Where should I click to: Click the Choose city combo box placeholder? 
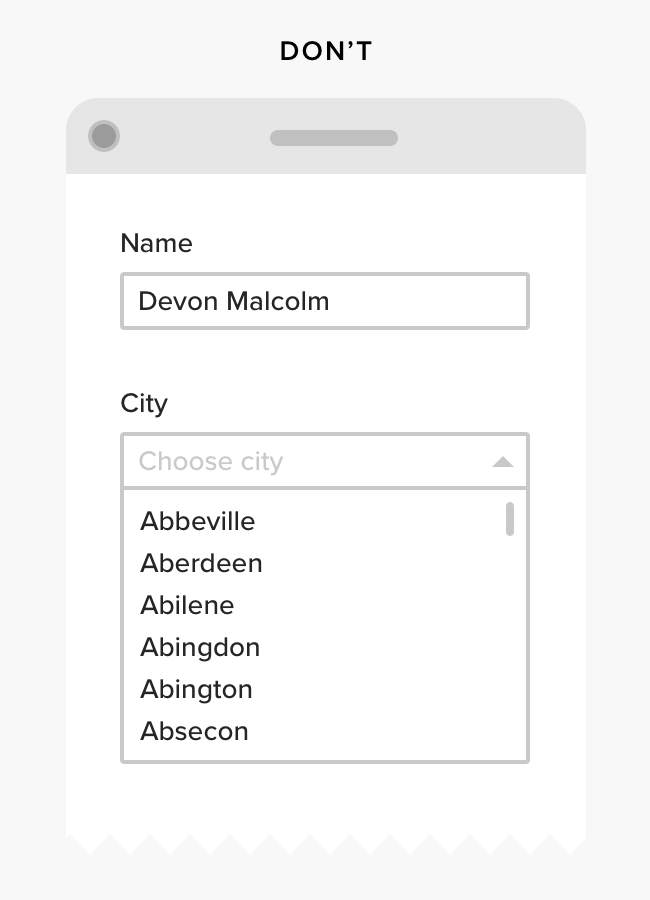(211, 462)
